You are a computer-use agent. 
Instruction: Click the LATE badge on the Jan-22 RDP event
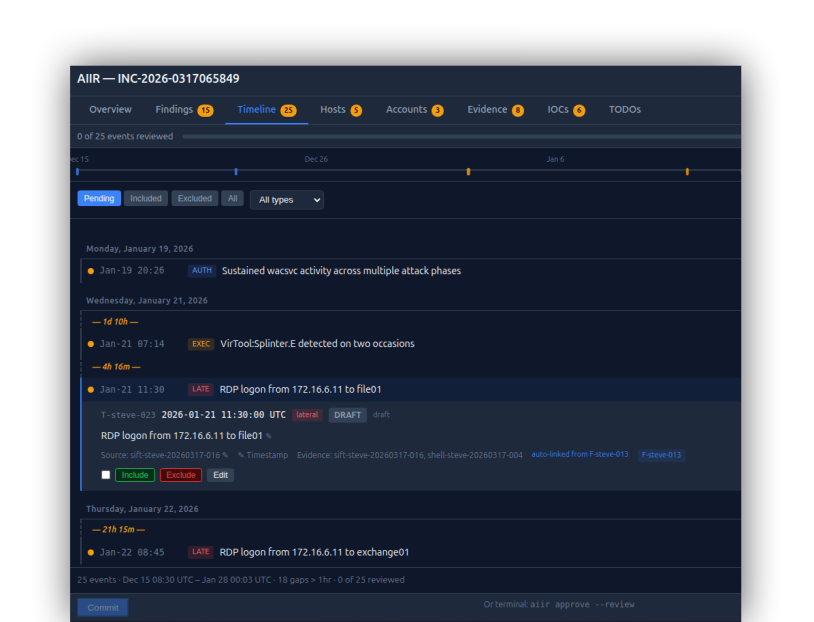pyautogui.click(x=200, y=551)
